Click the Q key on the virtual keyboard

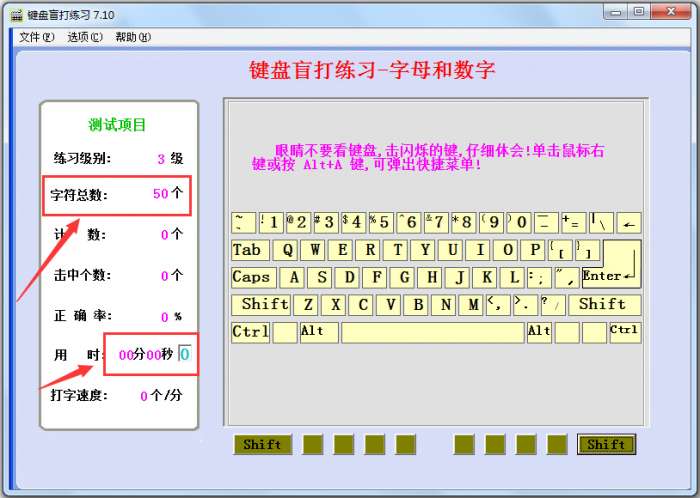pos(287,250)
